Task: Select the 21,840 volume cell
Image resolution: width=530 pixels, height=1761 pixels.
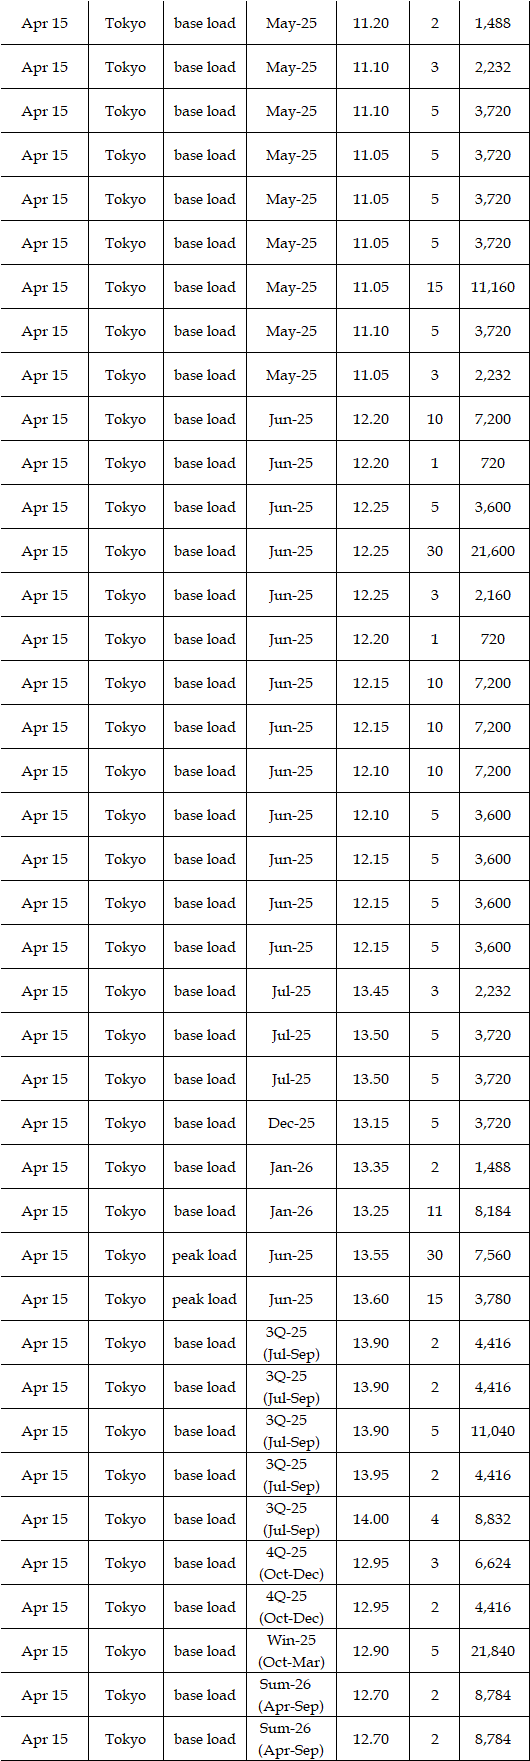Action: (493, 1651)
